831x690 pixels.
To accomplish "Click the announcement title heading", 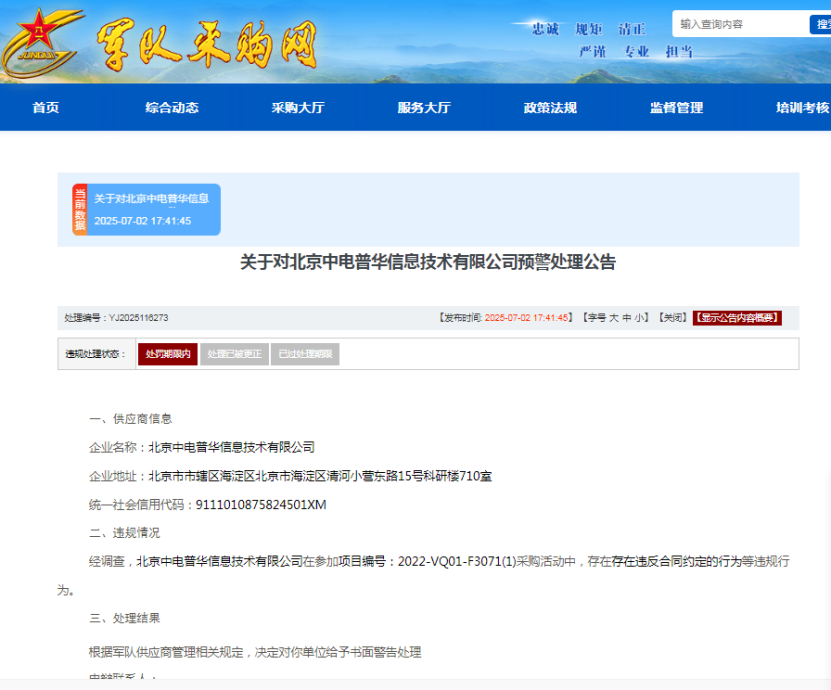I will coord(428,262).
